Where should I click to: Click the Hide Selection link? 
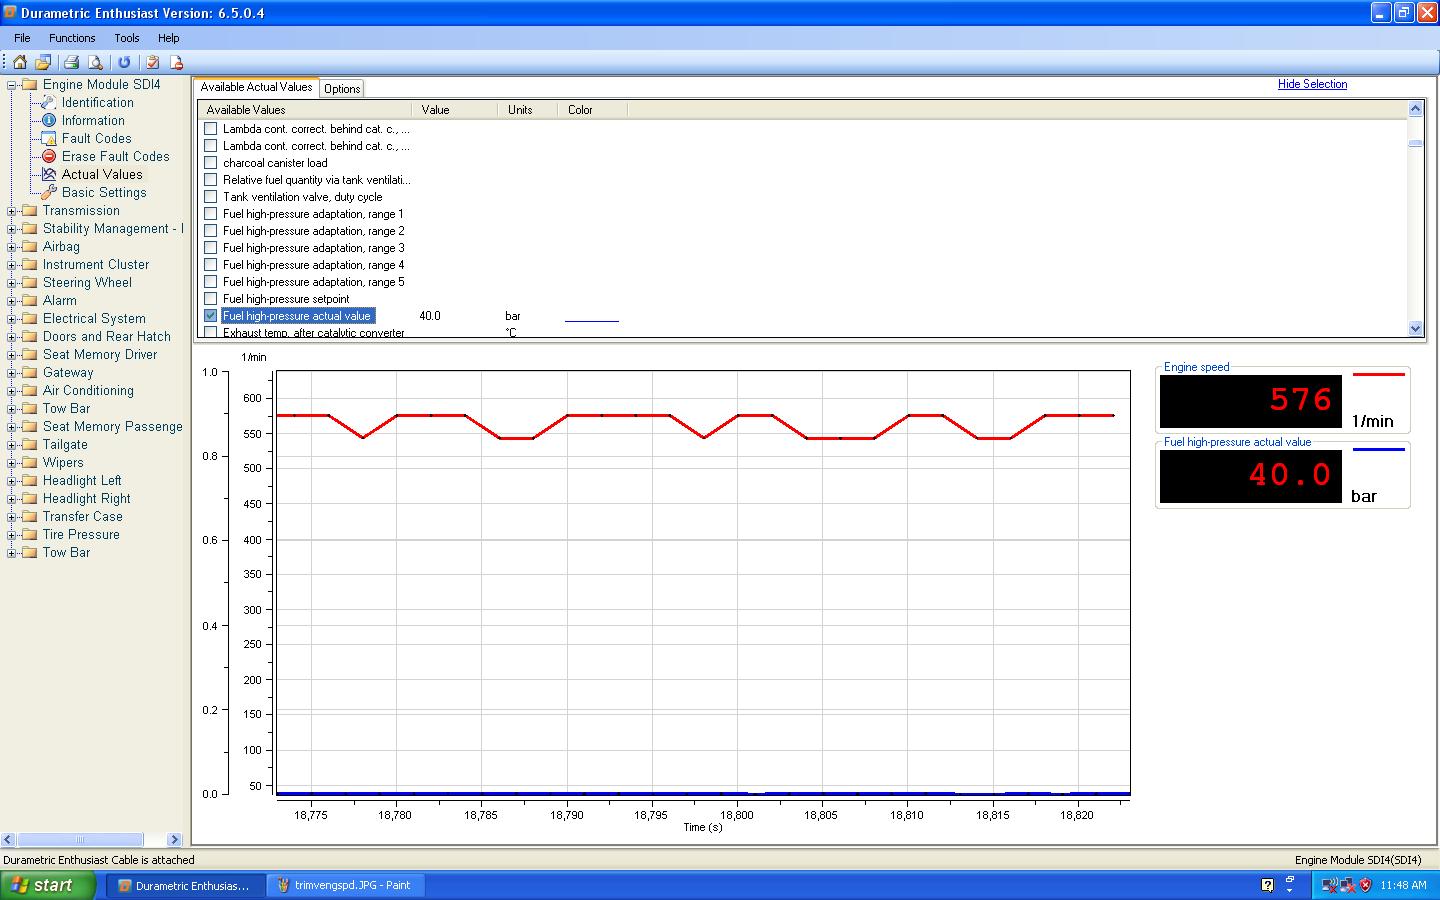pyautogui.click(x=1312, y=84)
